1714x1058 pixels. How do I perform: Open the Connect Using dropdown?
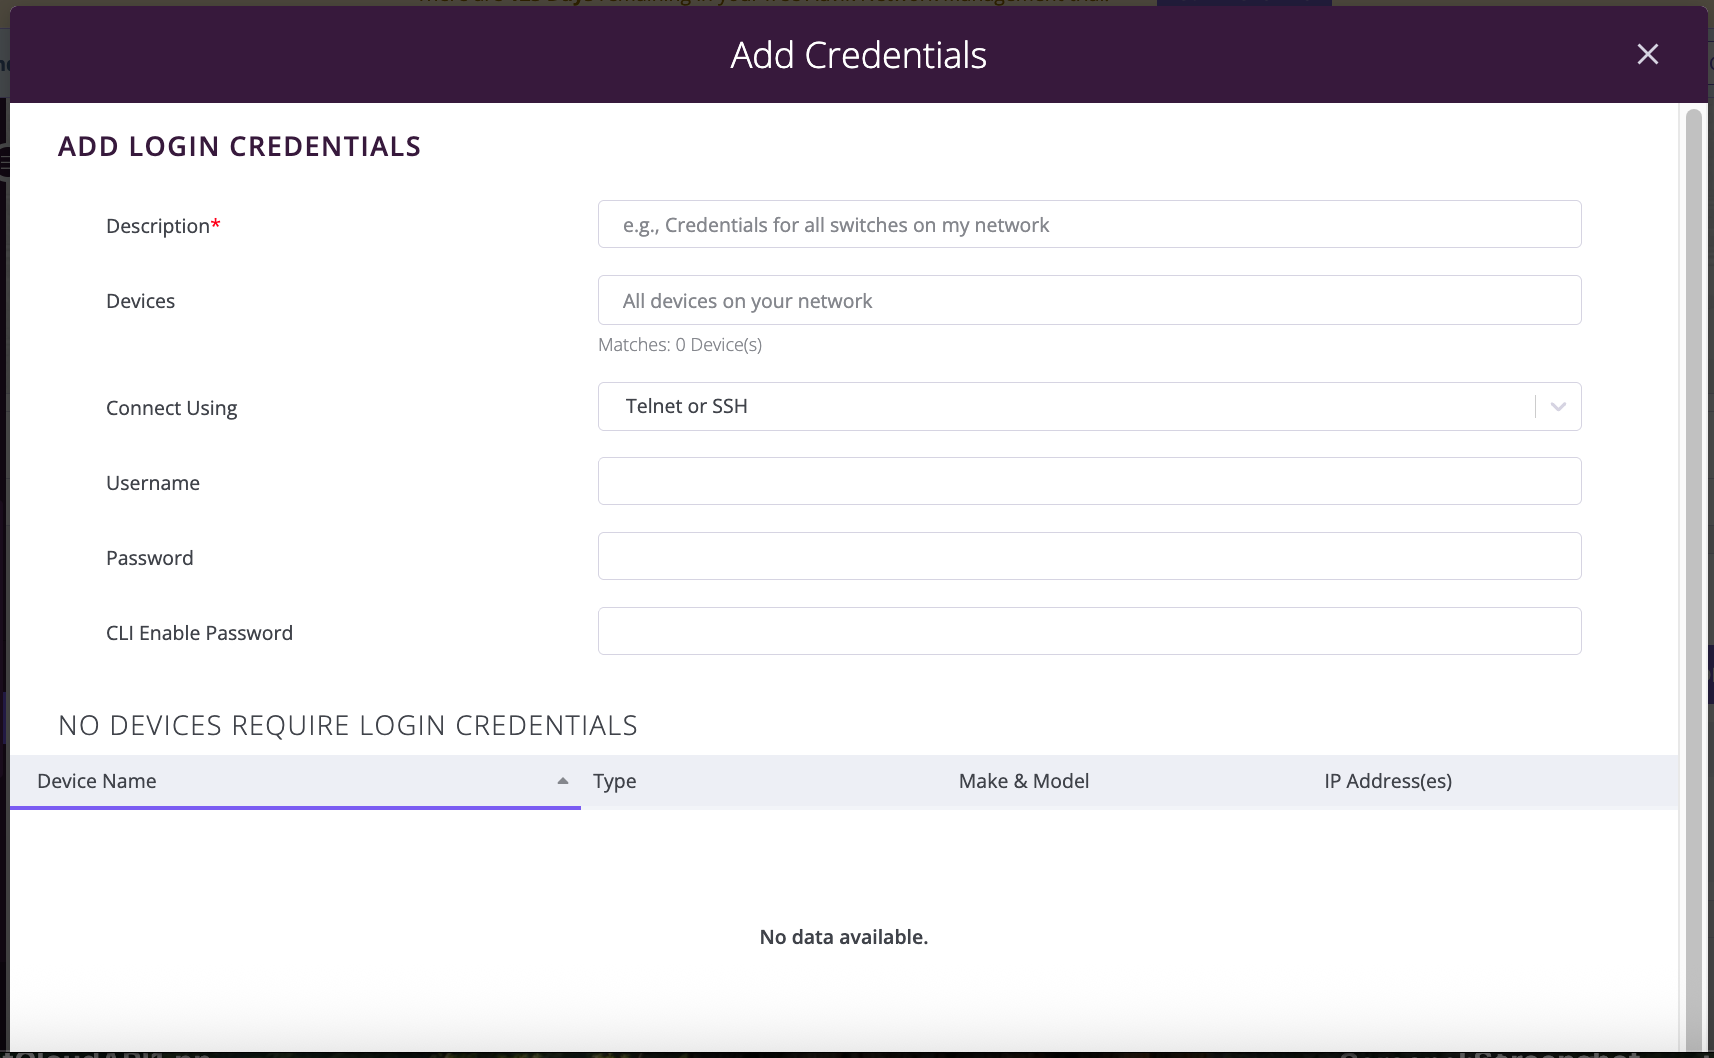tap(1089, 406)
